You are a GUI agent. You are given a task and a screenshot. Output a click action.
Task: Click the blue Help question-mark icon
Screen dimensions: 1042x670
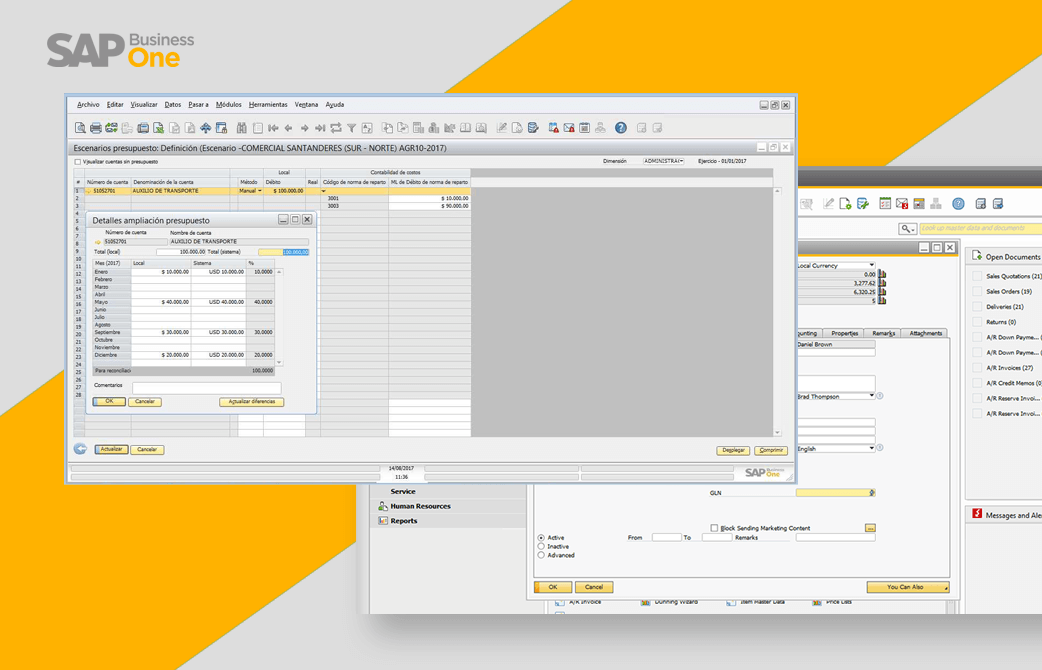pyautogui.click(x=621, y=128)
